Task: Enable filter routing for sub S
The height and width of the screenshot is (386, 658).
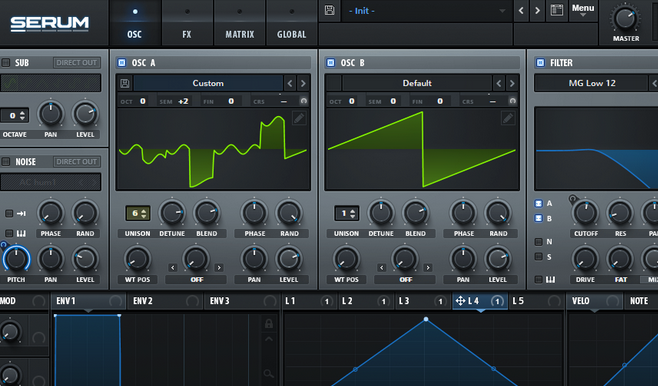Action: tap(538, 257)
